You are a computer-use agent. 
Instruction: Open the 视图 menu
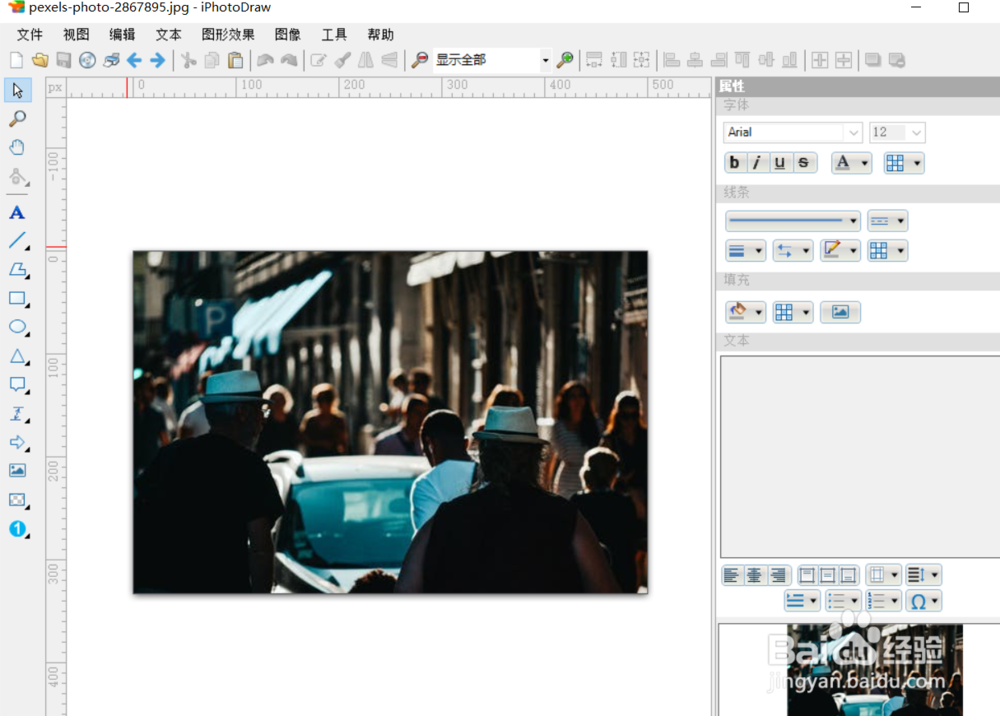tap(76, 34)
